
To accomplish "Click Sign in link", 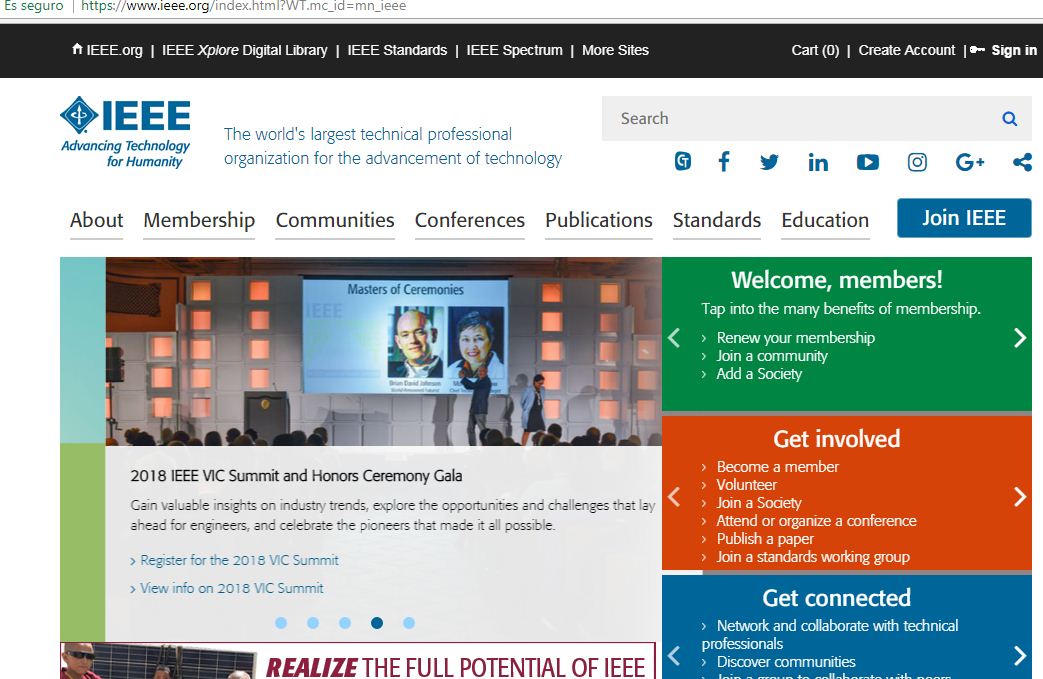I will point(1014,50).
